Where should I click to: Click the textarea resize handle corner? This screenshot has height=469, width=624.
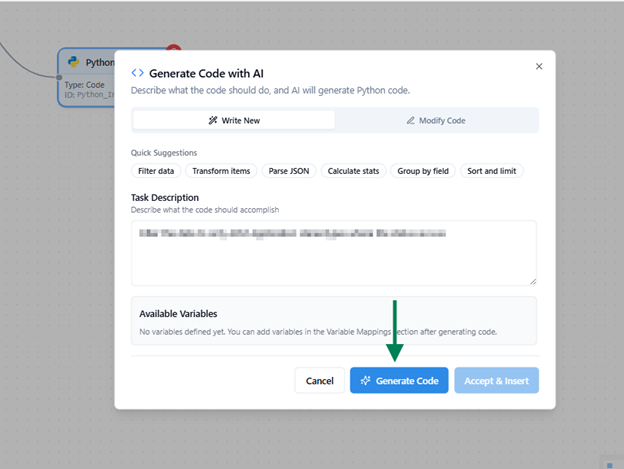click(x=533, y=282)
